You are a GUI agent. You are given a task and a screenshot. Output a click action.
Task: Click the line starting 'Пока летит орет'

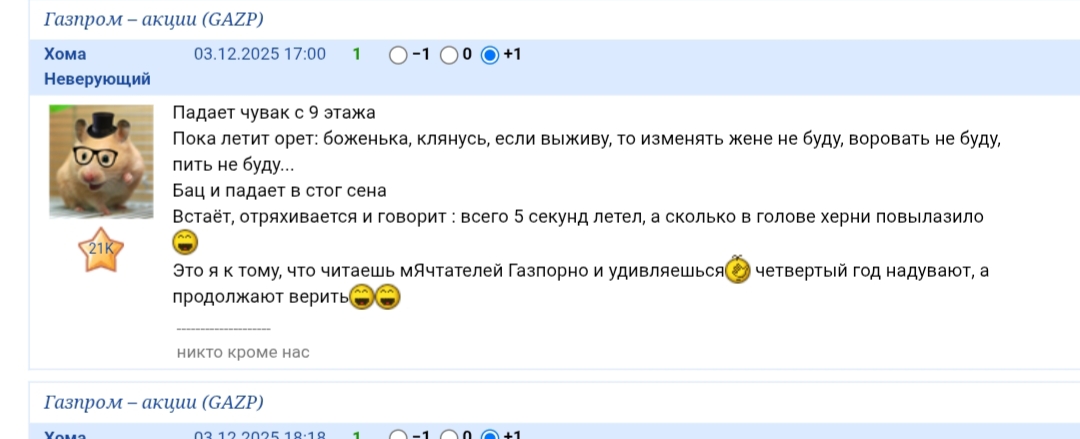point(586,139)
